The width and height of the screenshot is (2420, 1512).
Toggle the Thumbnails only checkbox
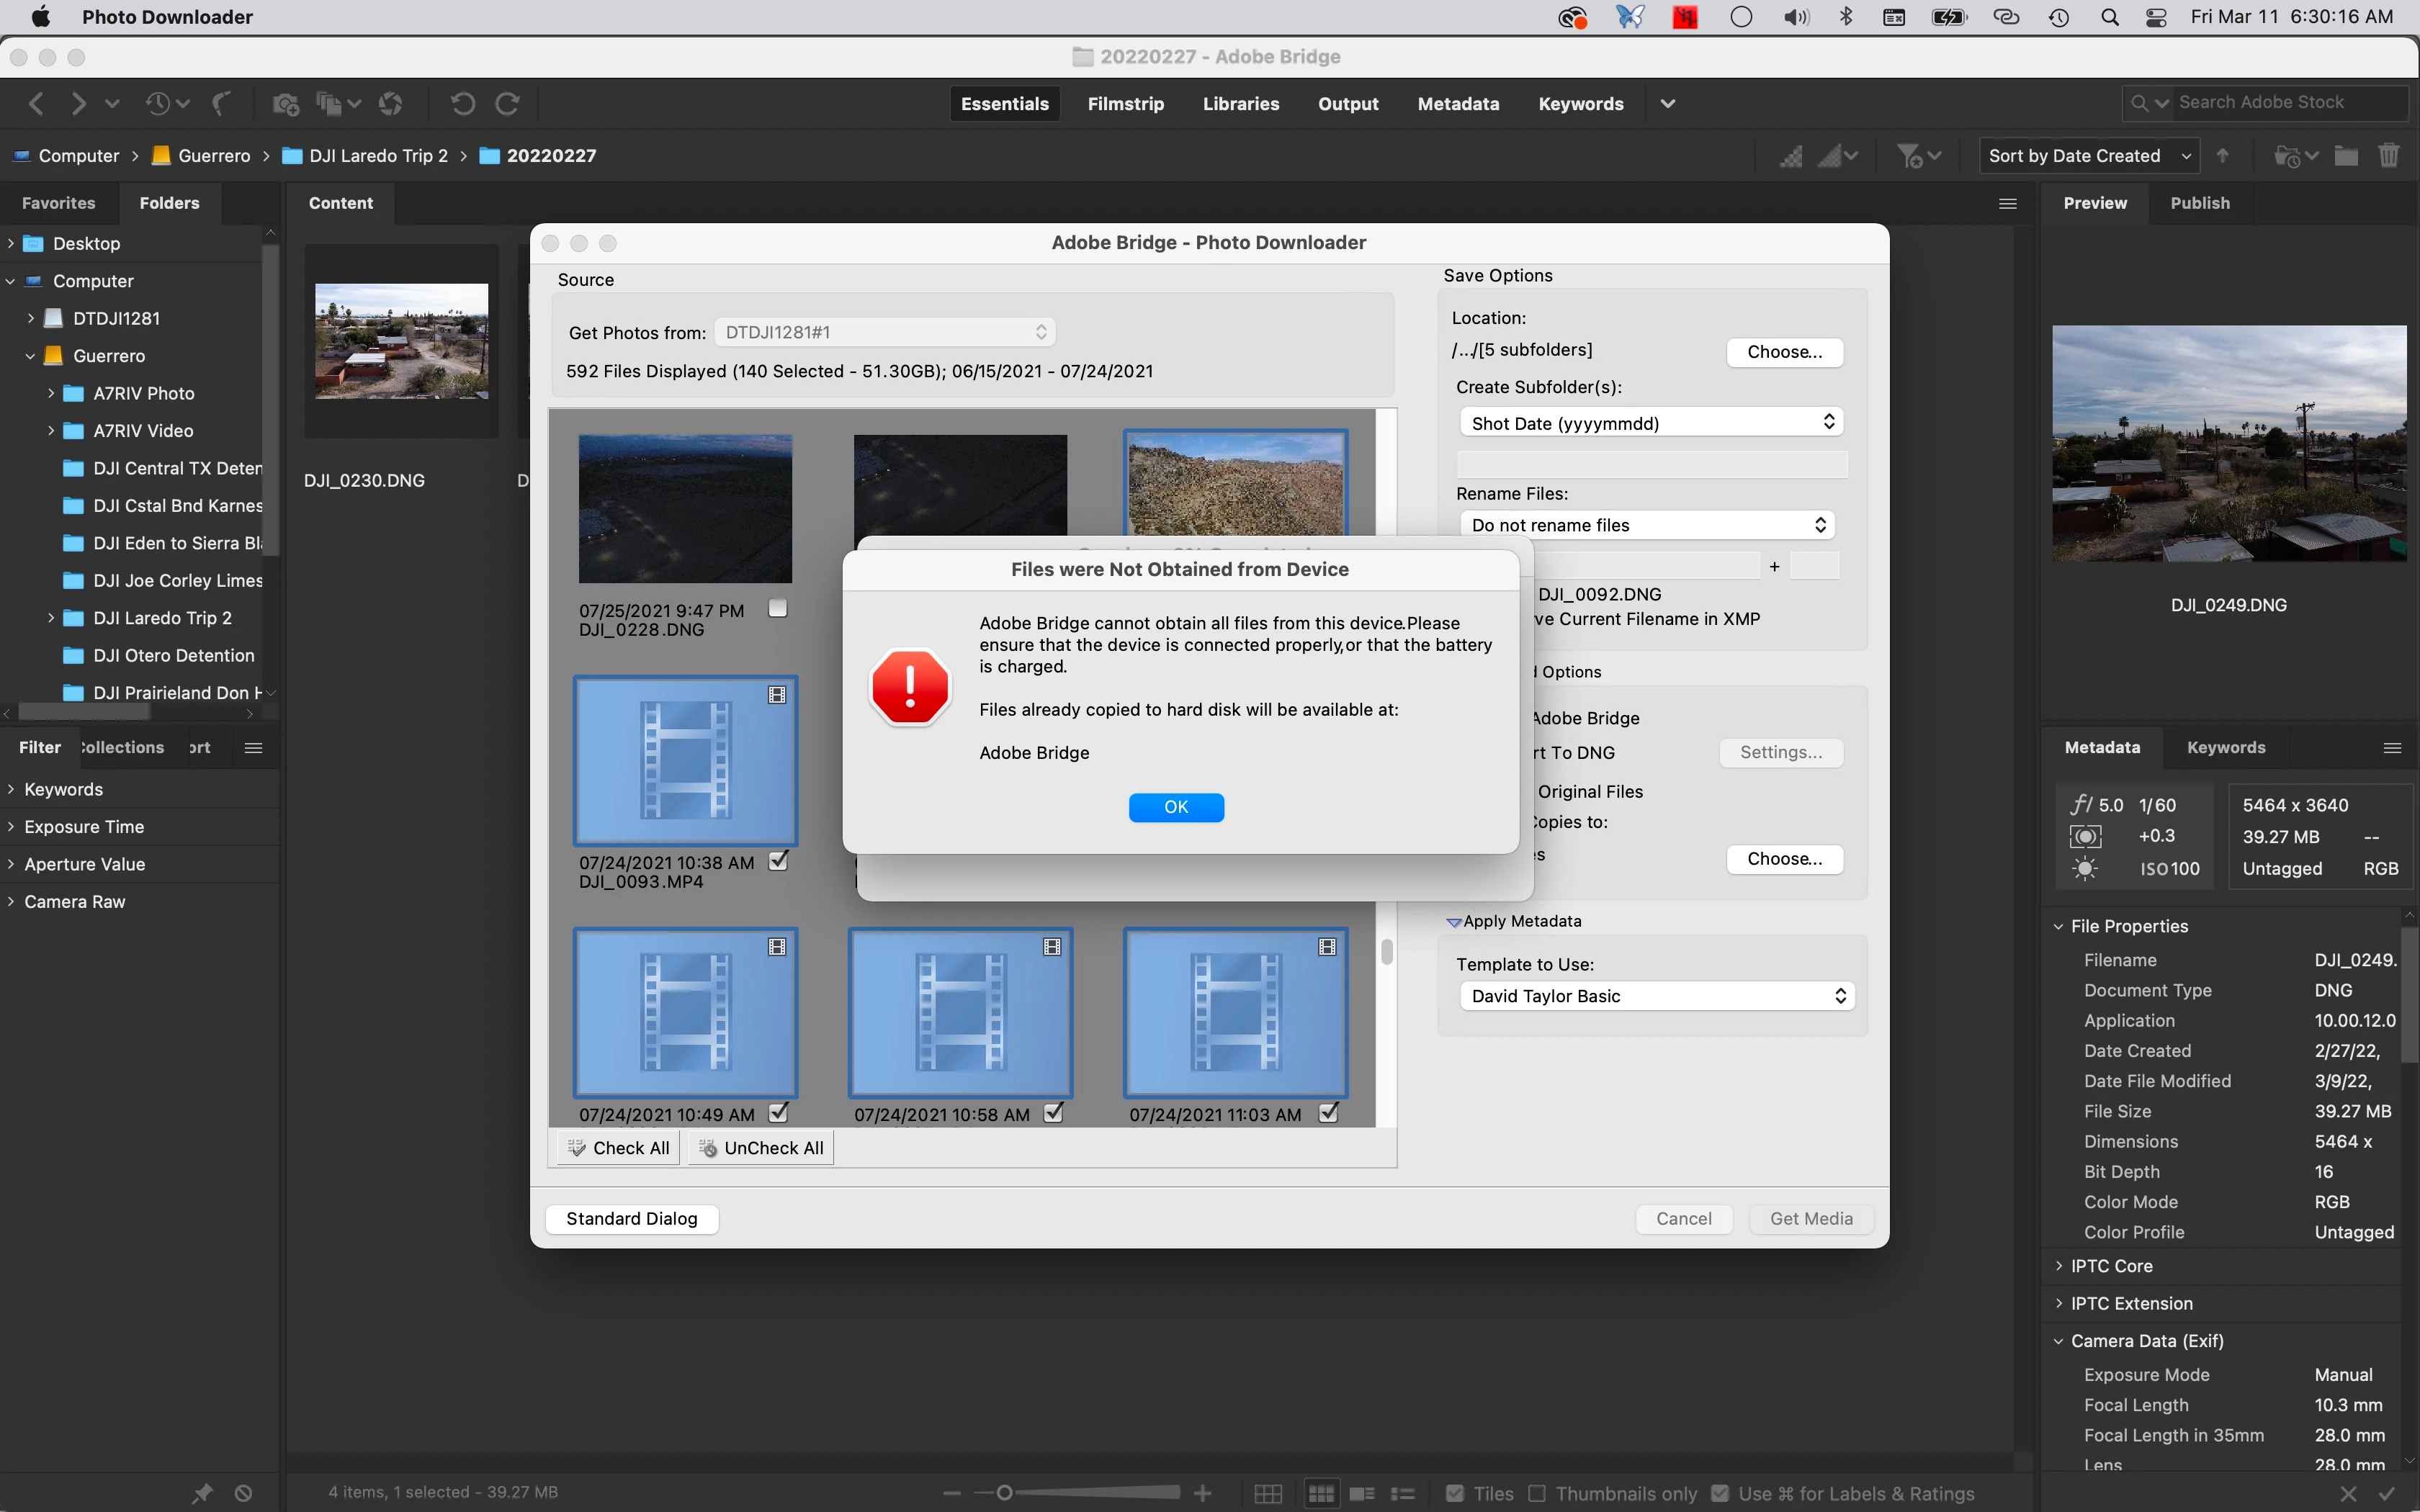coord(1538,1494)
